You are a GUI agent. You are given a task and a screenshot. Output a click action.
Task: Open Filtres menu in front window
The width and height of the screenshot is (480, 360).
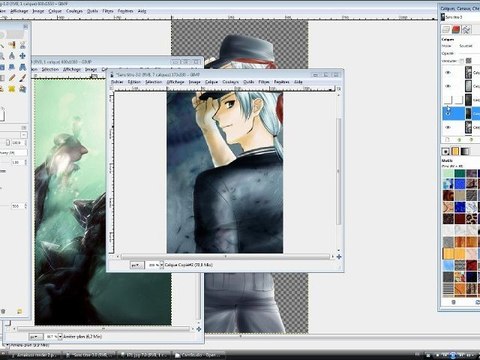coord(264,82)
